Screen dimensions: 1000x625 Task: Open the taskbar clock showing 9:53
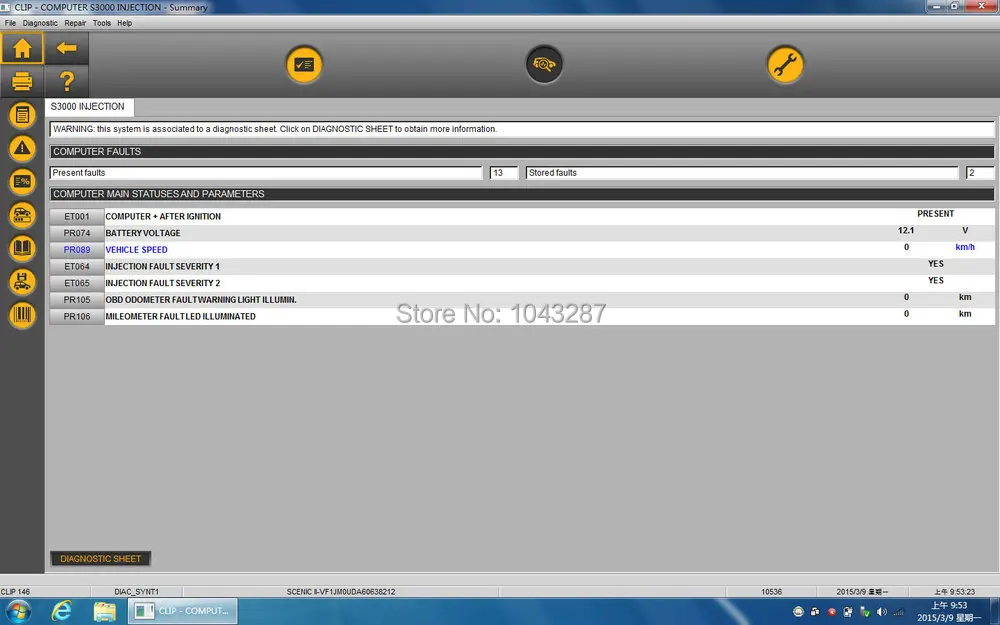click(x=949, y=612)
